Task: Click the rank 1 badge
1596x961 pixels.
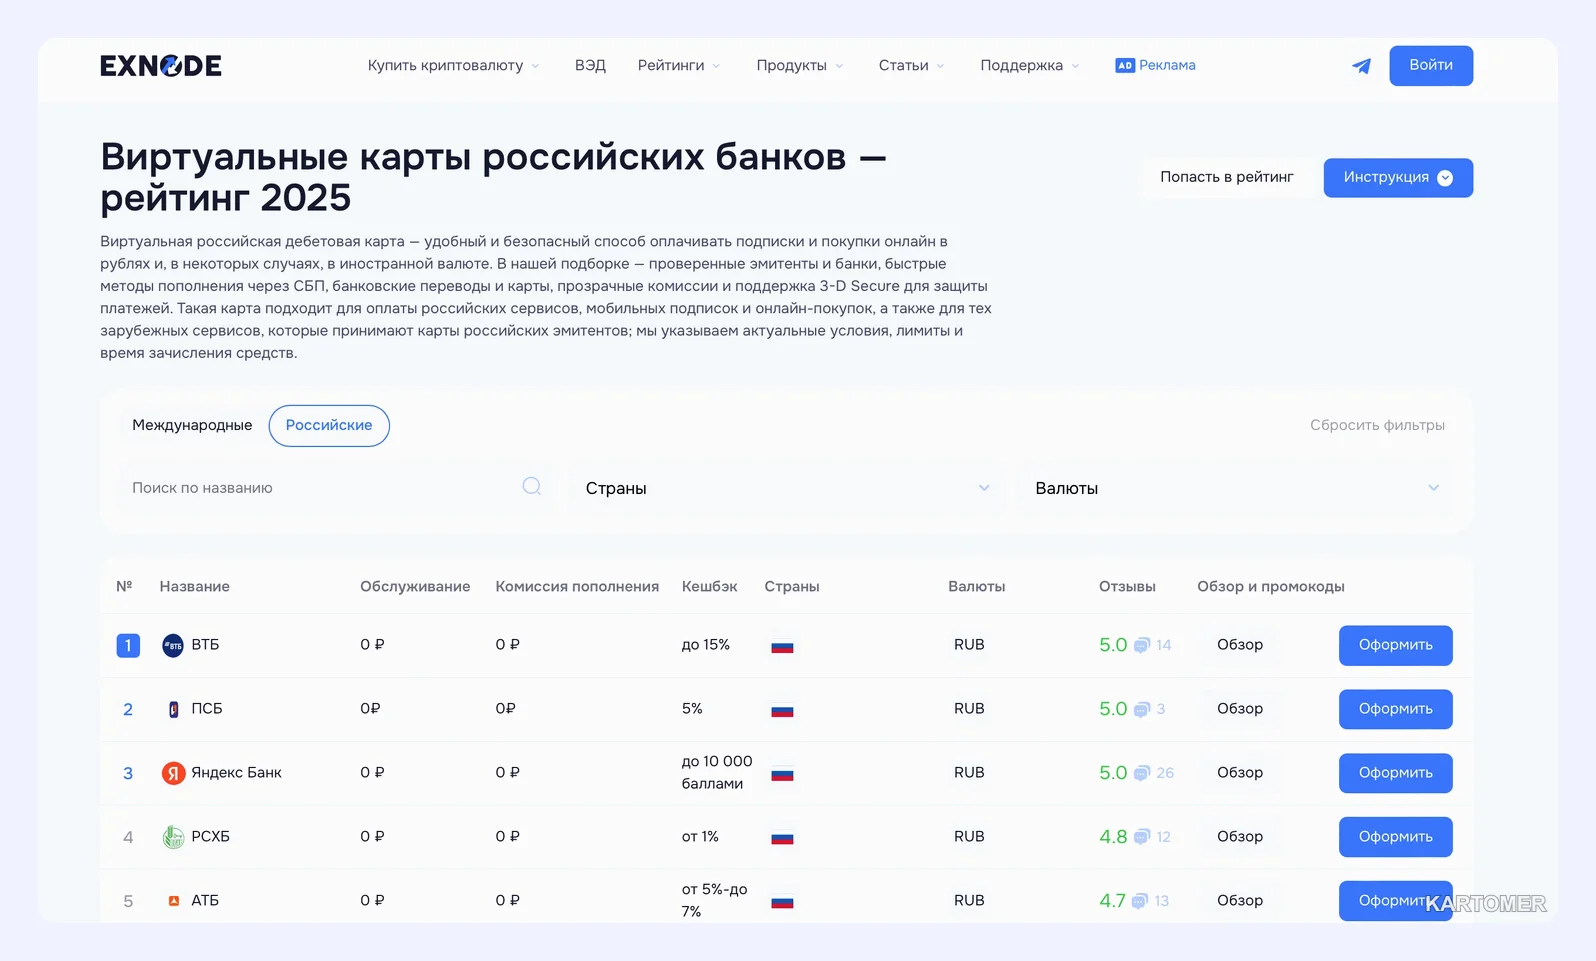Action: click(x=128, y=645)
